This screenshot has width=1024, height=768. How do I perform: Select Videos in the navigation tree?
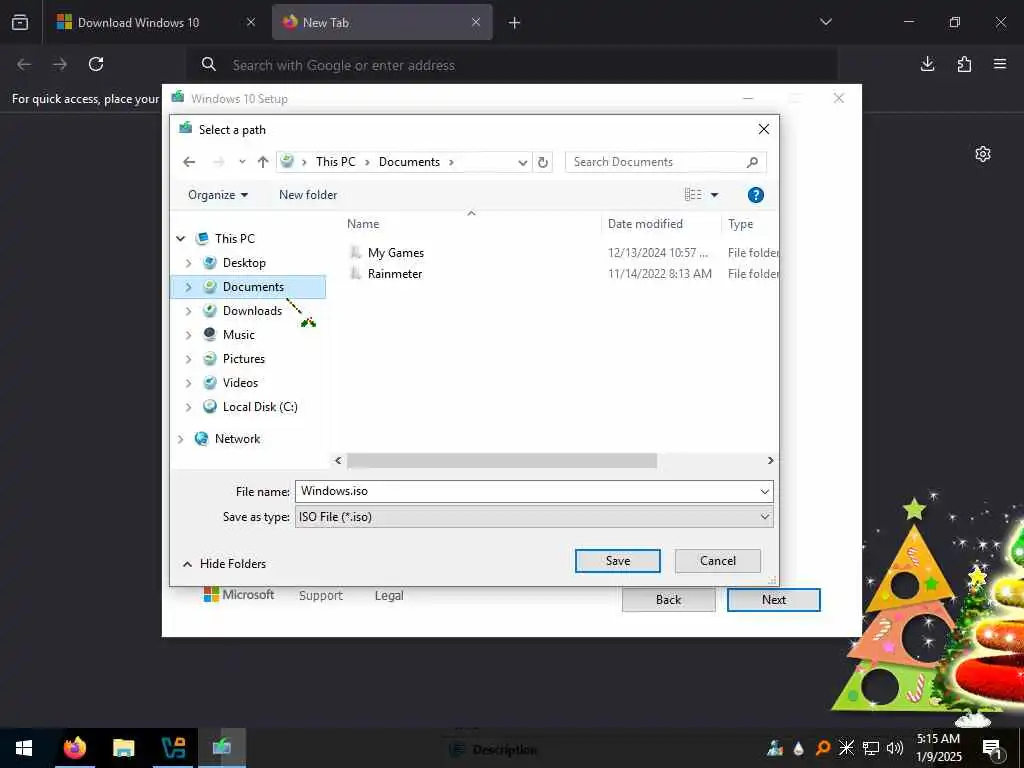[240, 383]
